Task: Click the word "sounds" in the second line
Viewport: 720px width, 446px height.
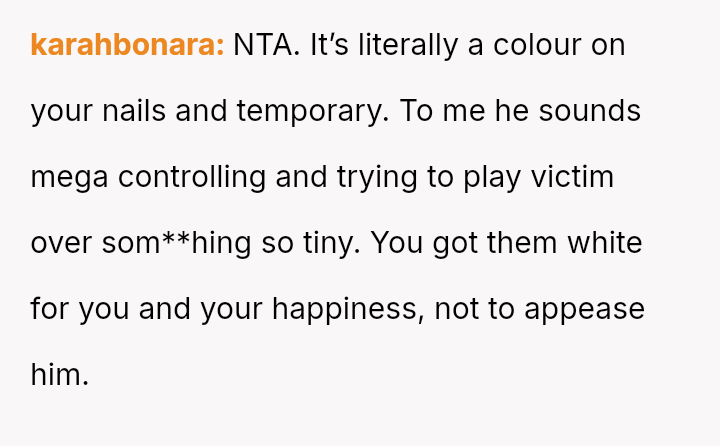Action: pyautogui.click(x=590, y=111)
